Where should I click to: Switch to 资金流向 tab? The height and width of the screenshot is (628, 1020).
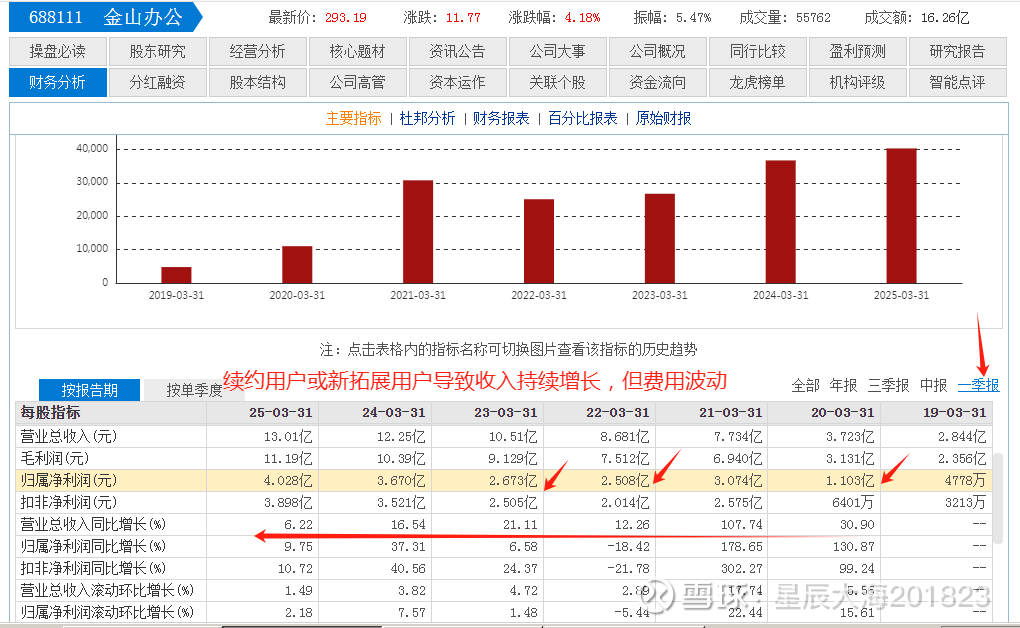click(658, 83)
